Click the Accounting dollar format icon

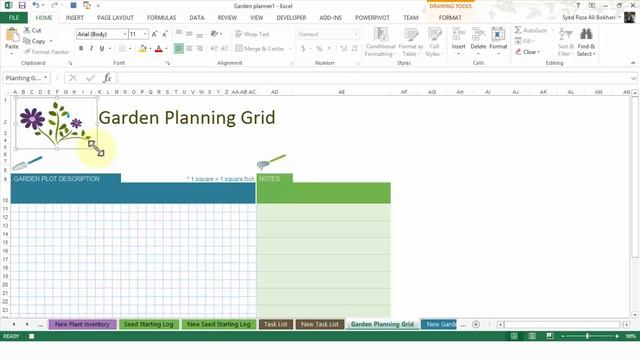pos(303,49)
